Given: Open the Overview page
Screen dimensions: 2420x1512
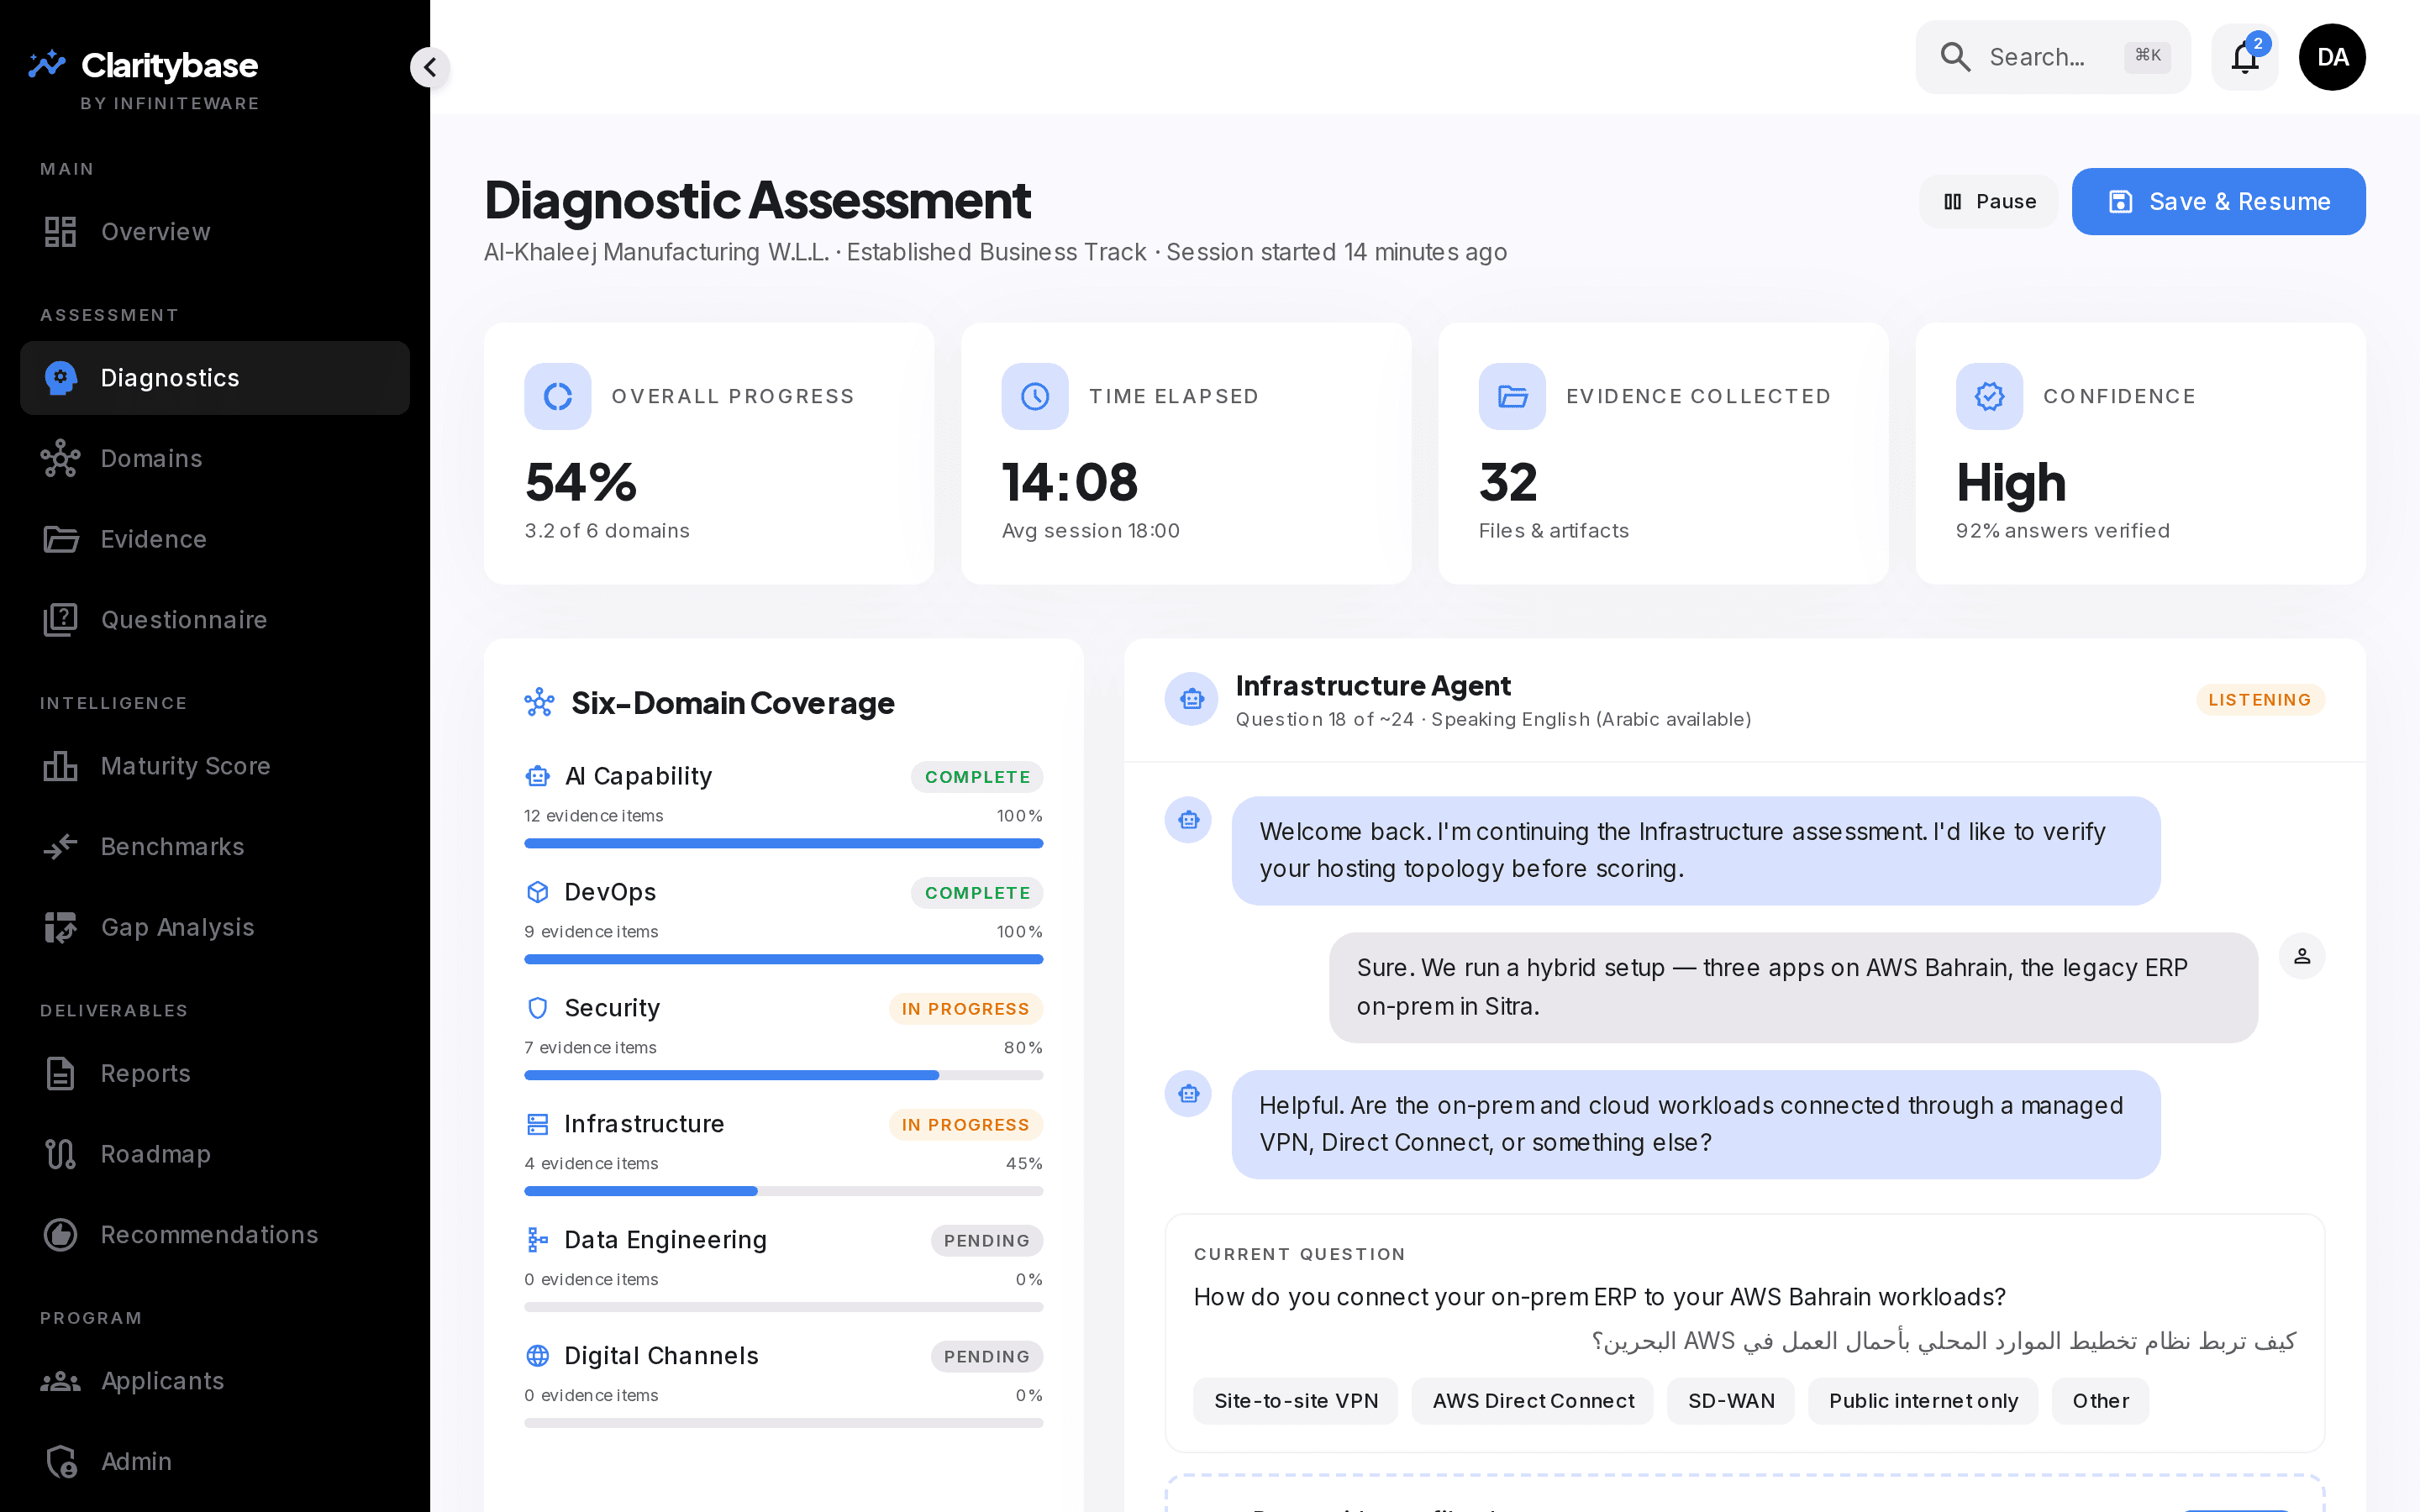Looking at the screenshot, I should coord(215,232).
